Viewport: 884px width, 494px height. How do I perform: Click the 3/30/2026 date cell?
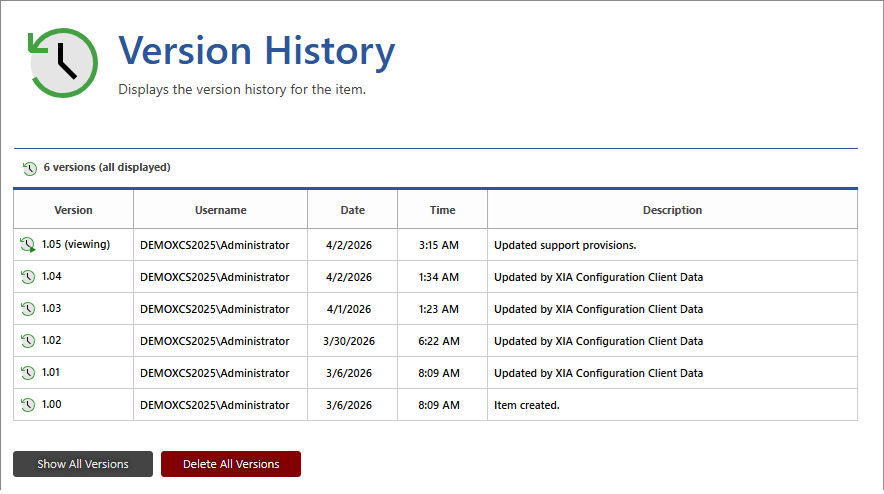pyautogui.click(x=349, y=341)
